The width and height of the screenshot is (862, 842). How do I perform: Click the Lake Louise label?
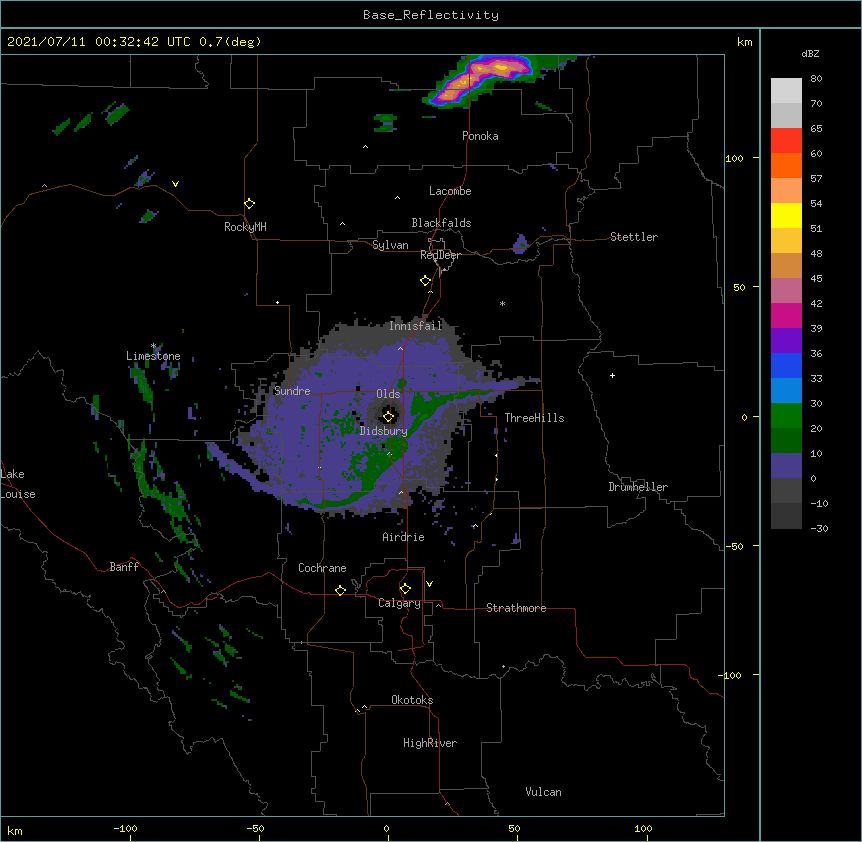click(18, 484)
